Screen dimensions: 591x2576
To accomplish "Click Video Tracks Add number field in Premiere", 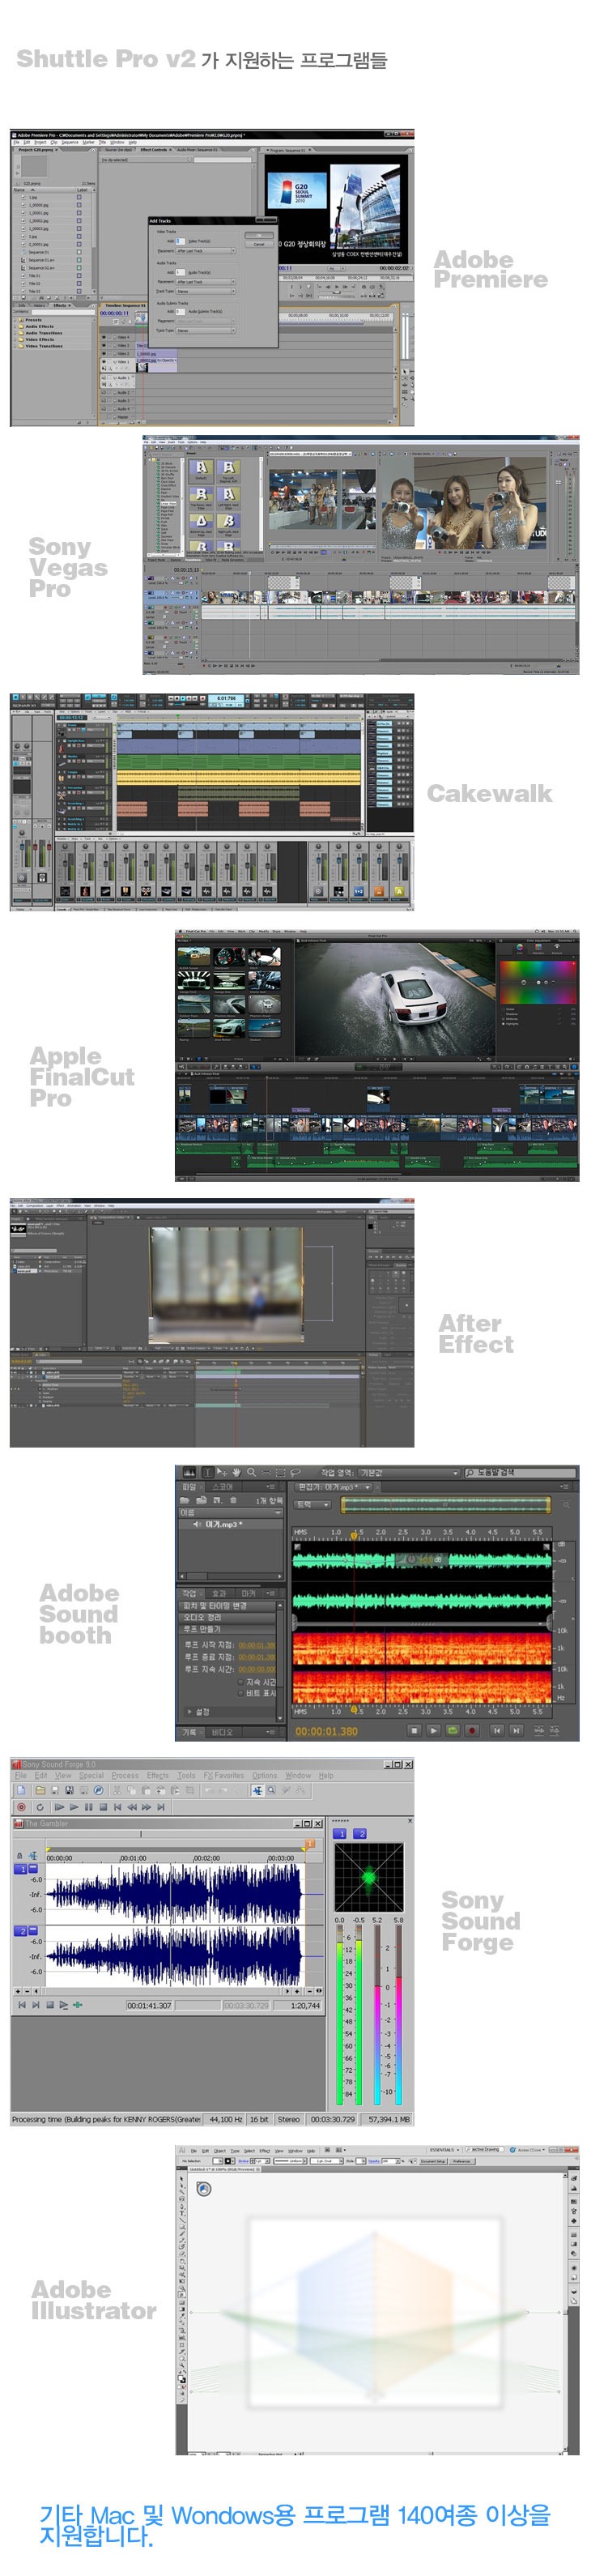I will pyautogui.click(x=180, y=241).
